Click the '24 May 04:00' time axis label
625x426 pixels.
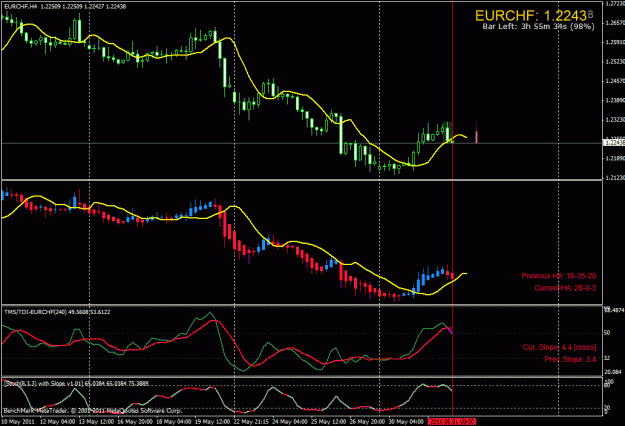pyautogui.click(x=289, y=421)
